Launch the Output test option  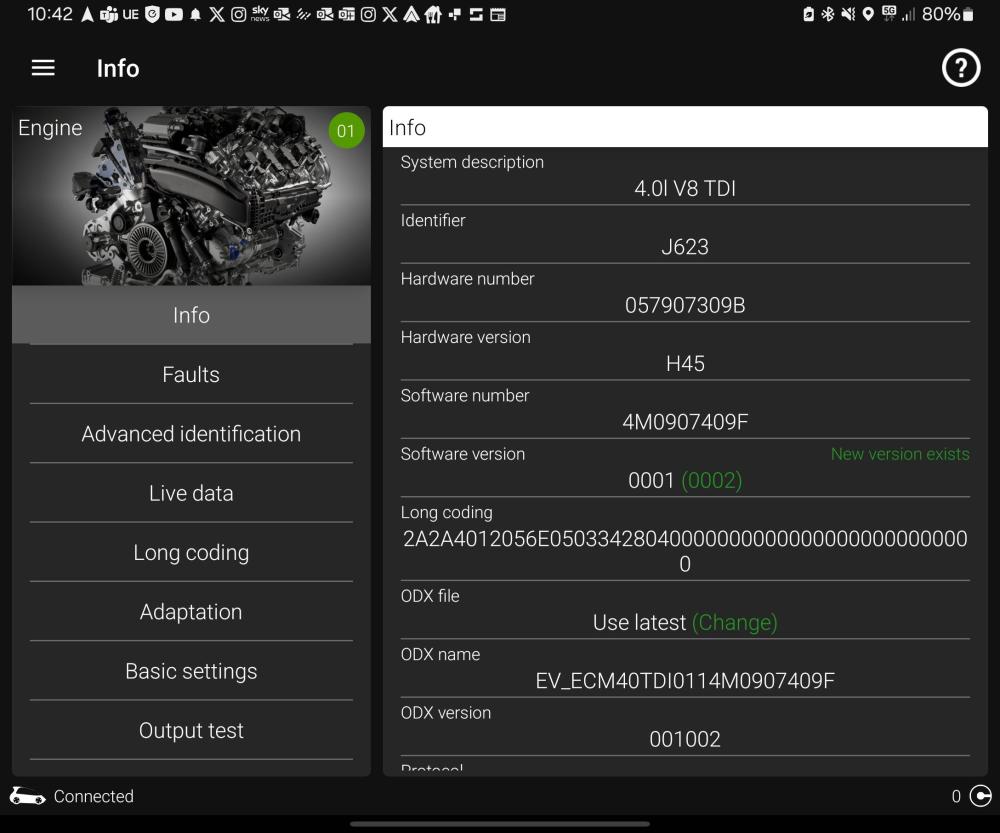pos(191,730)
